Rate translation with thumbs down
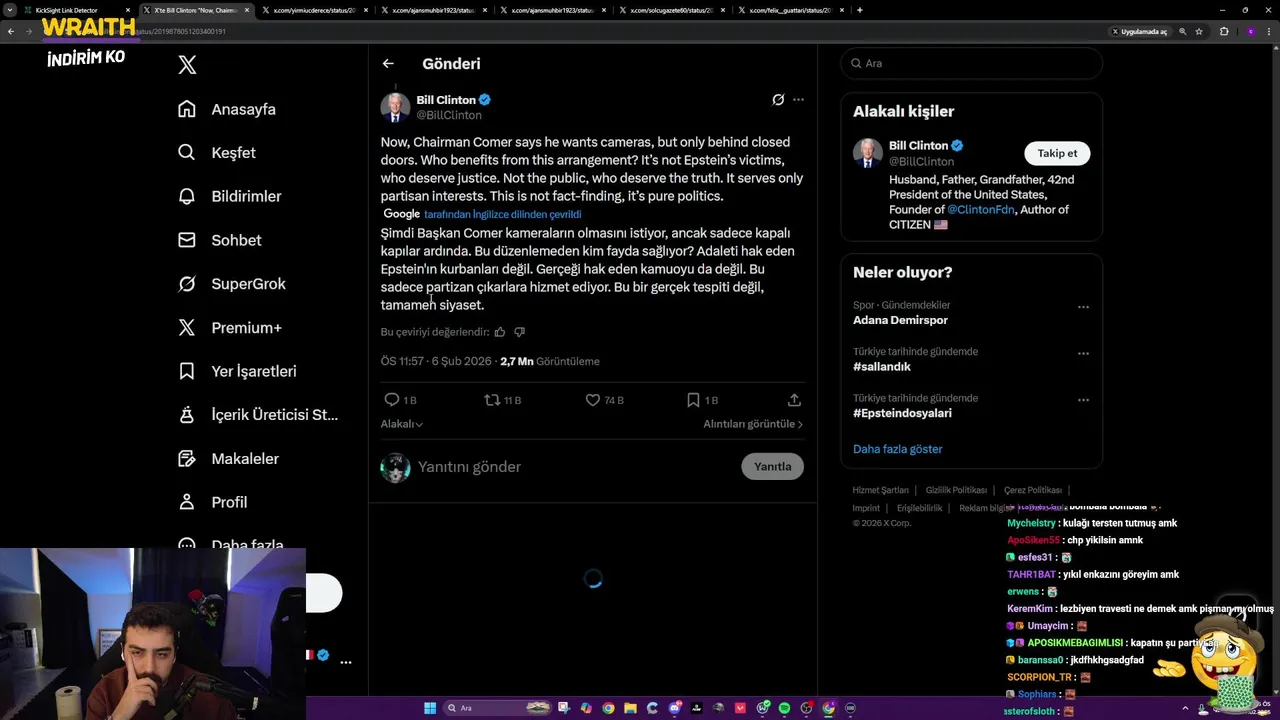The image size is (1280, 720). coord(519,332)
